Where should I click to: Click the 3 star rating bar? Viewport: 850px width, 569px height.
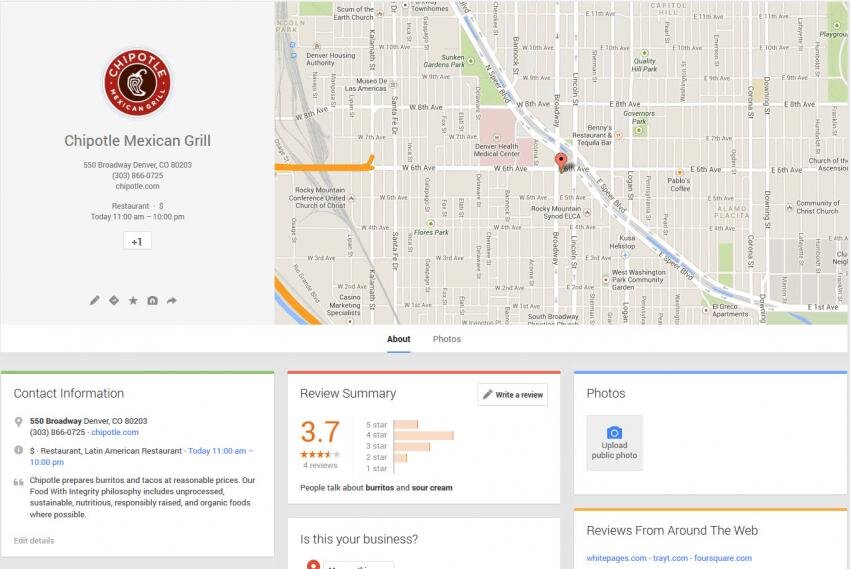pos(412,447)
